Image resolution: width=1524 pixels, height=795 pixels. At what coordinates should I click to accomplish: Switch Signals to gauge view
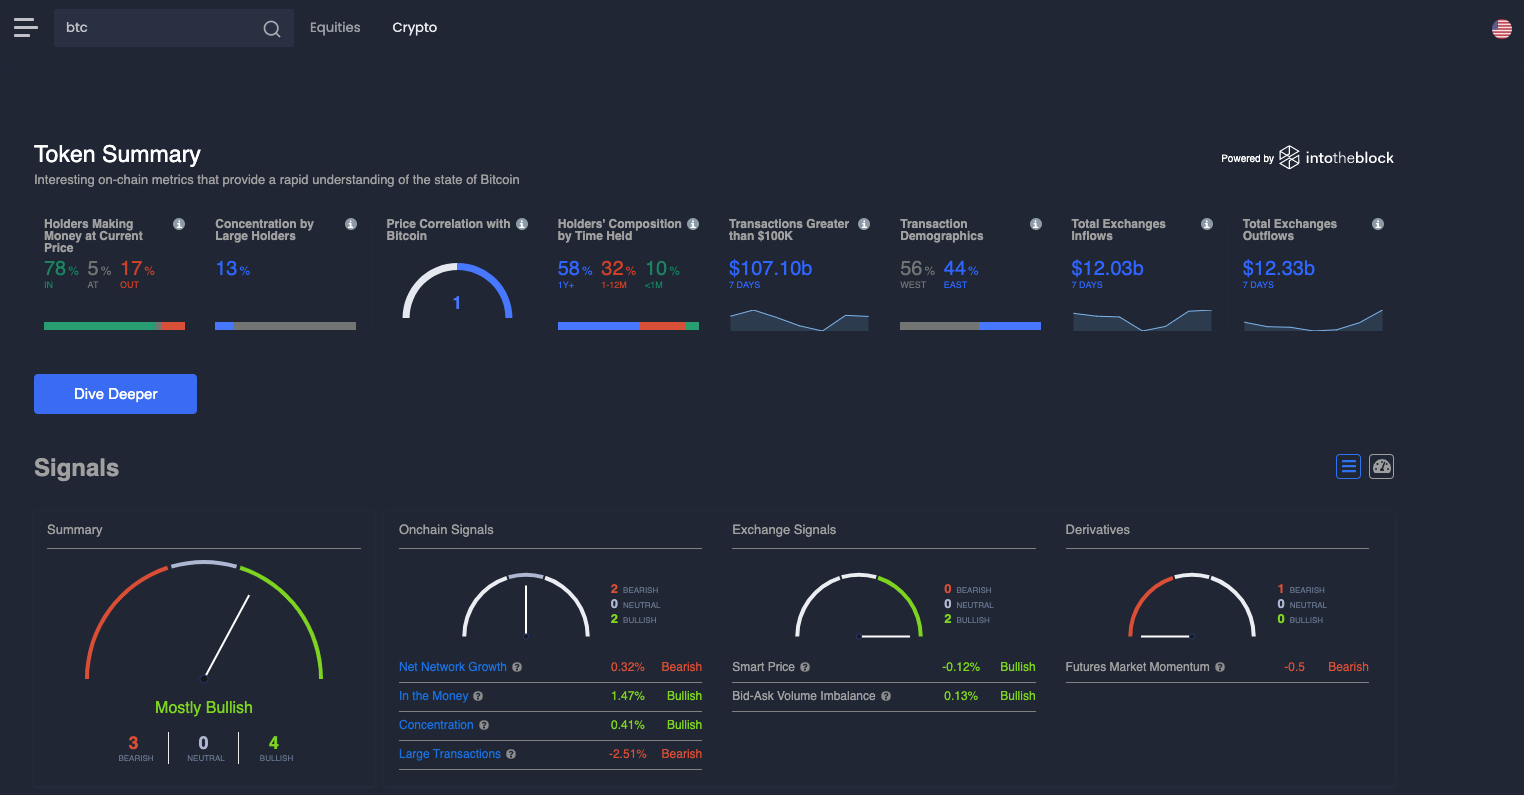(1381, 466)
